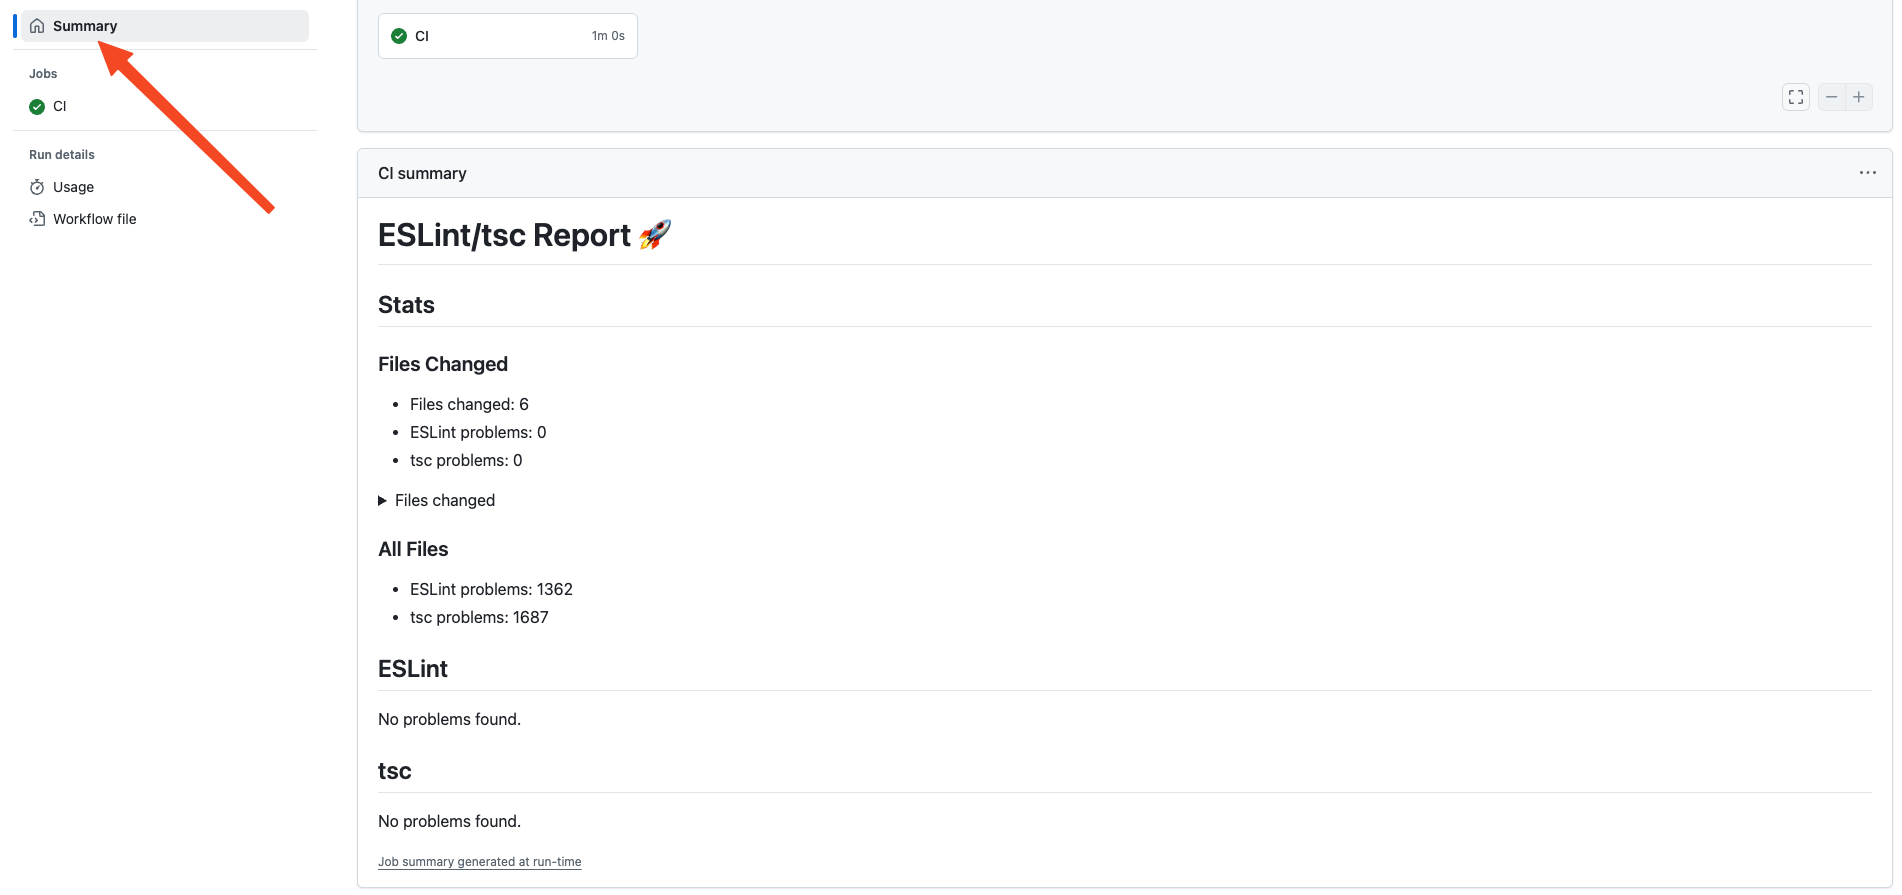1902x895 pixels.
Task: Open the CI job label in the sidebar
Action: pyautogui.click(x=60, y=106)
